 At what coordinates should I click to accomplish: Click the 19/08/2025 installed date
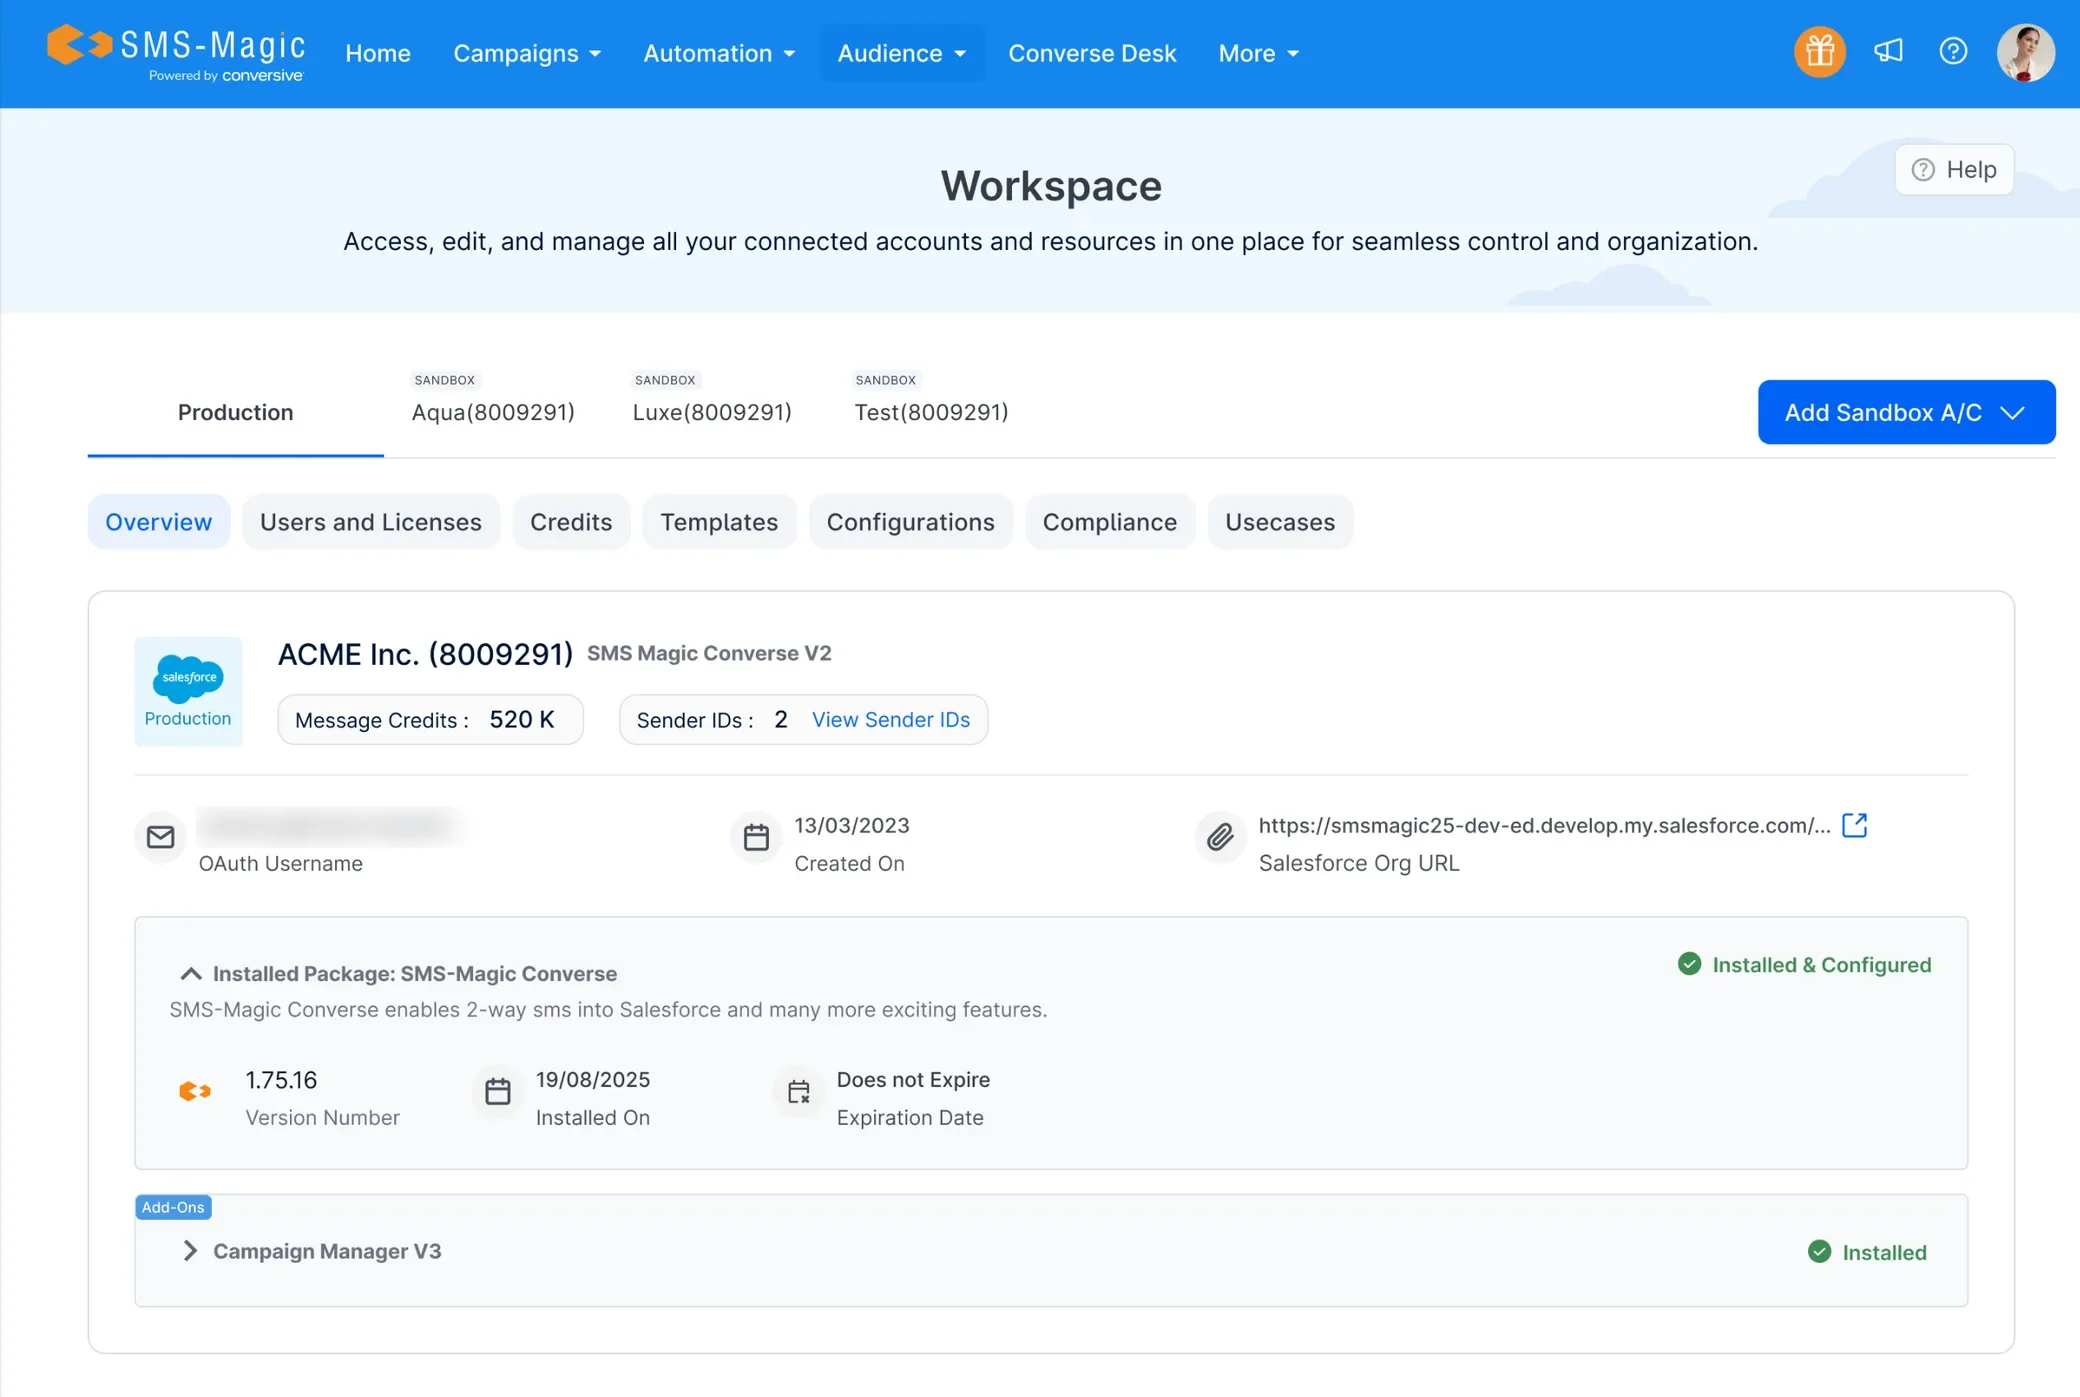pyautogui.click(x=593, y=1080)
